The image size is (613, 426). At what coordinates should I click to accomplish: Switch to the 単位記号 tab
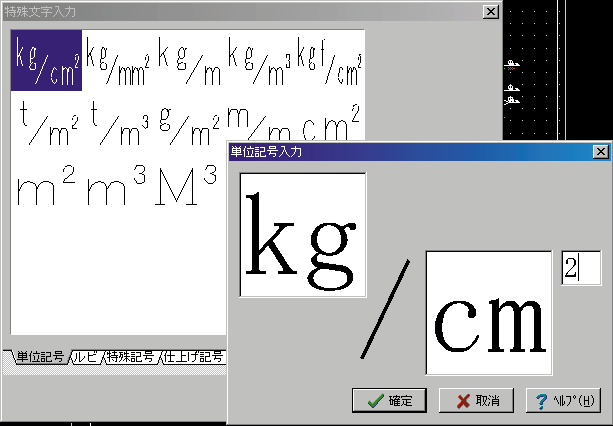tap(40, 357)
